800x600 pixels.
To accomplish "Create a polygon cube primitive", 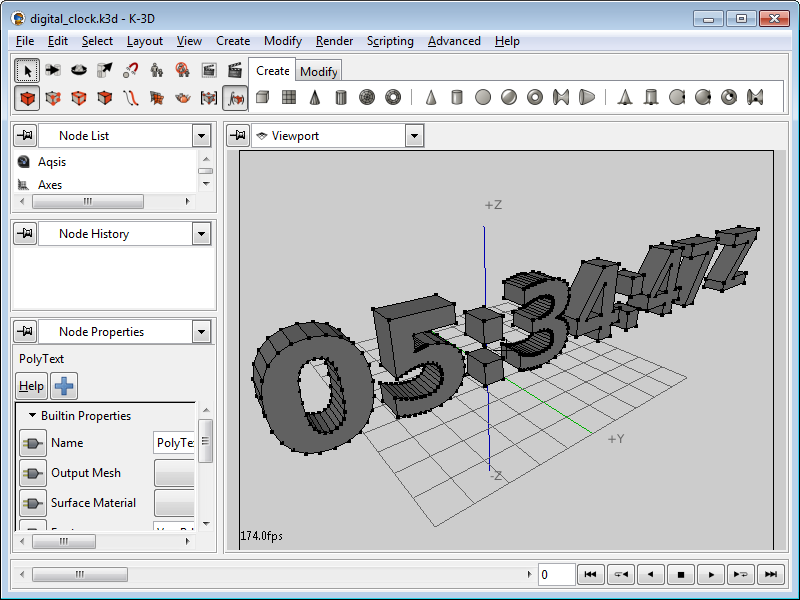I will tap(263, 97).
